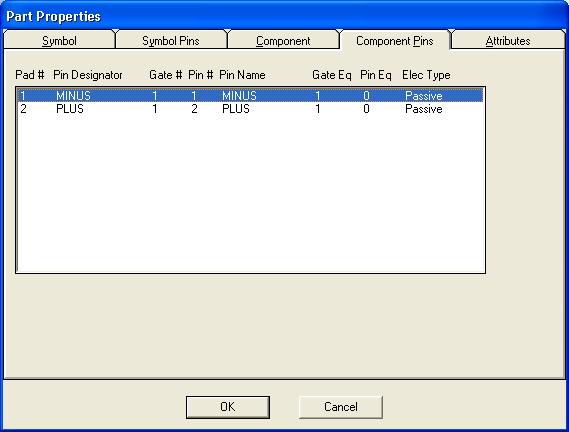Image resolution: width=569 pixels, height=432 pixels.
Task: Confirm with the OK button
Action: pos(228,407)
